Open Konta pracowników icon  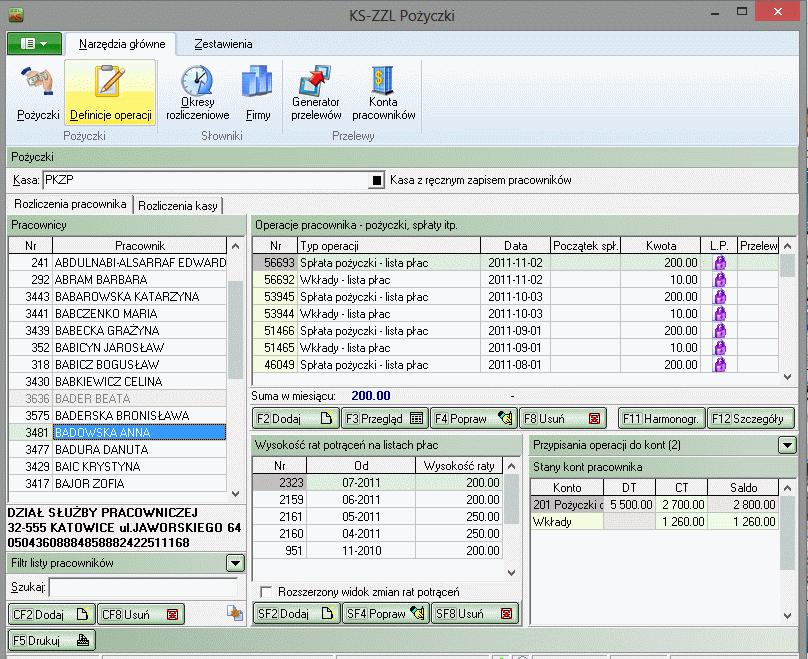[383, 93]
